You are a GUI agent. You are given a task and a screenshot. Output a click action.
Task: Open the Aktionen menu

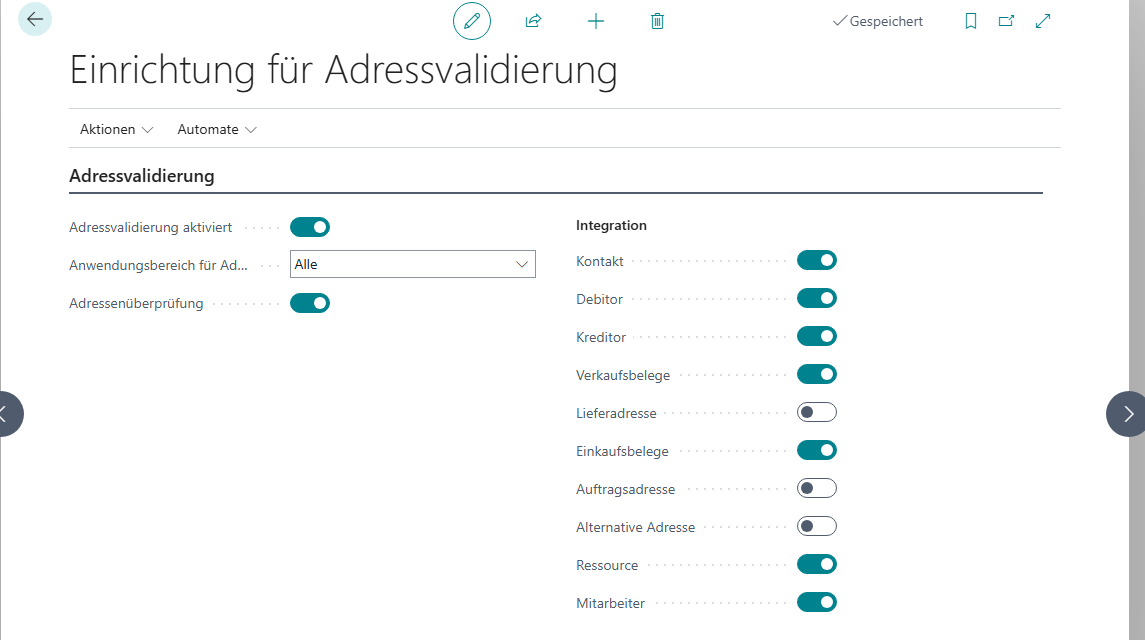click(x=116, y=129)
